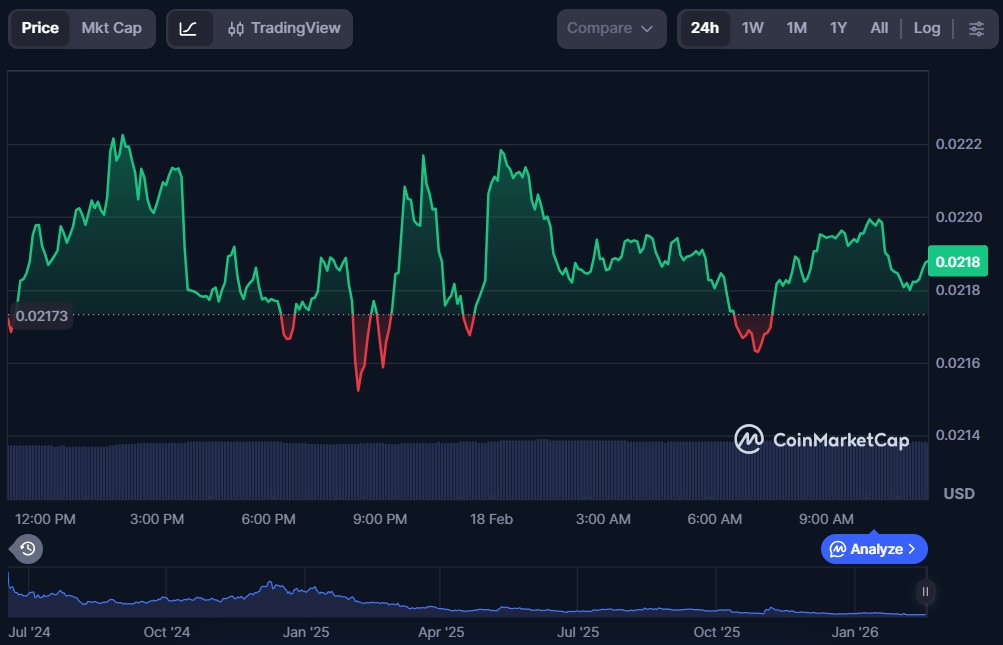Toggle the Log scale option
The height and width of the screenshot is (645, 1003).
(926, 29)
